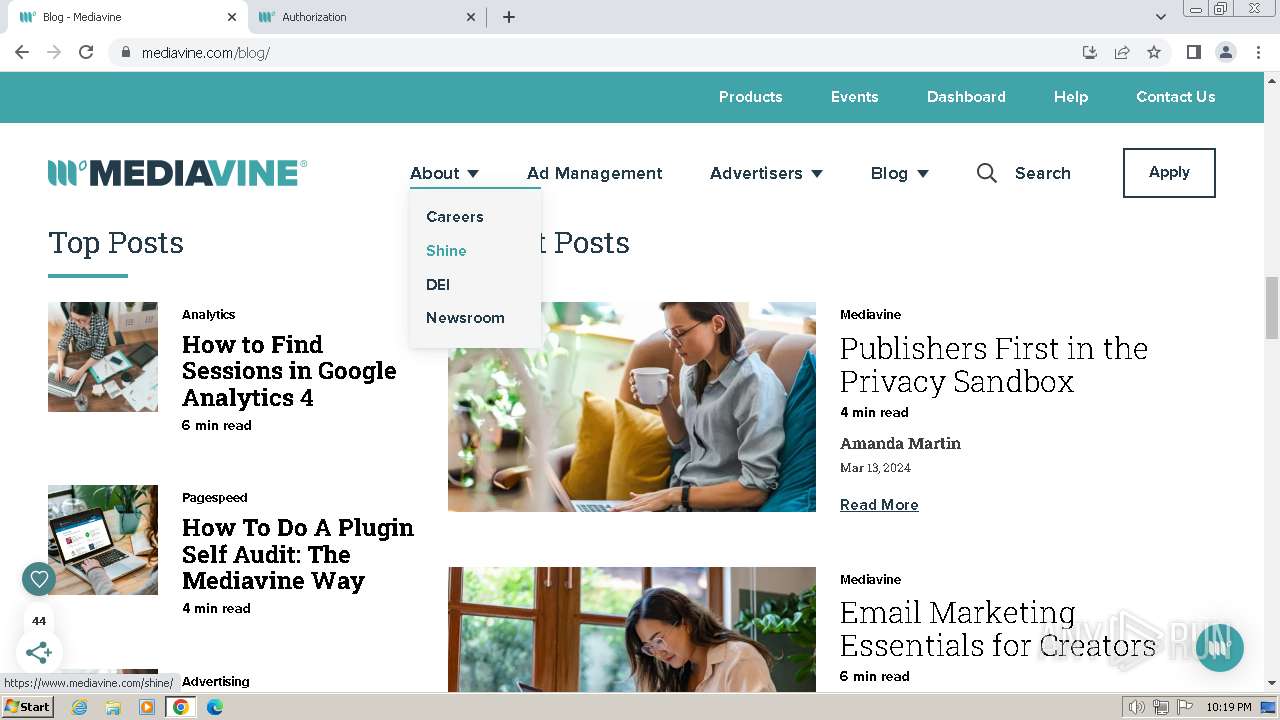This screenshot has width=1280, height=720.
Task: Close the Authorization tab
Action: pos(471,17)
